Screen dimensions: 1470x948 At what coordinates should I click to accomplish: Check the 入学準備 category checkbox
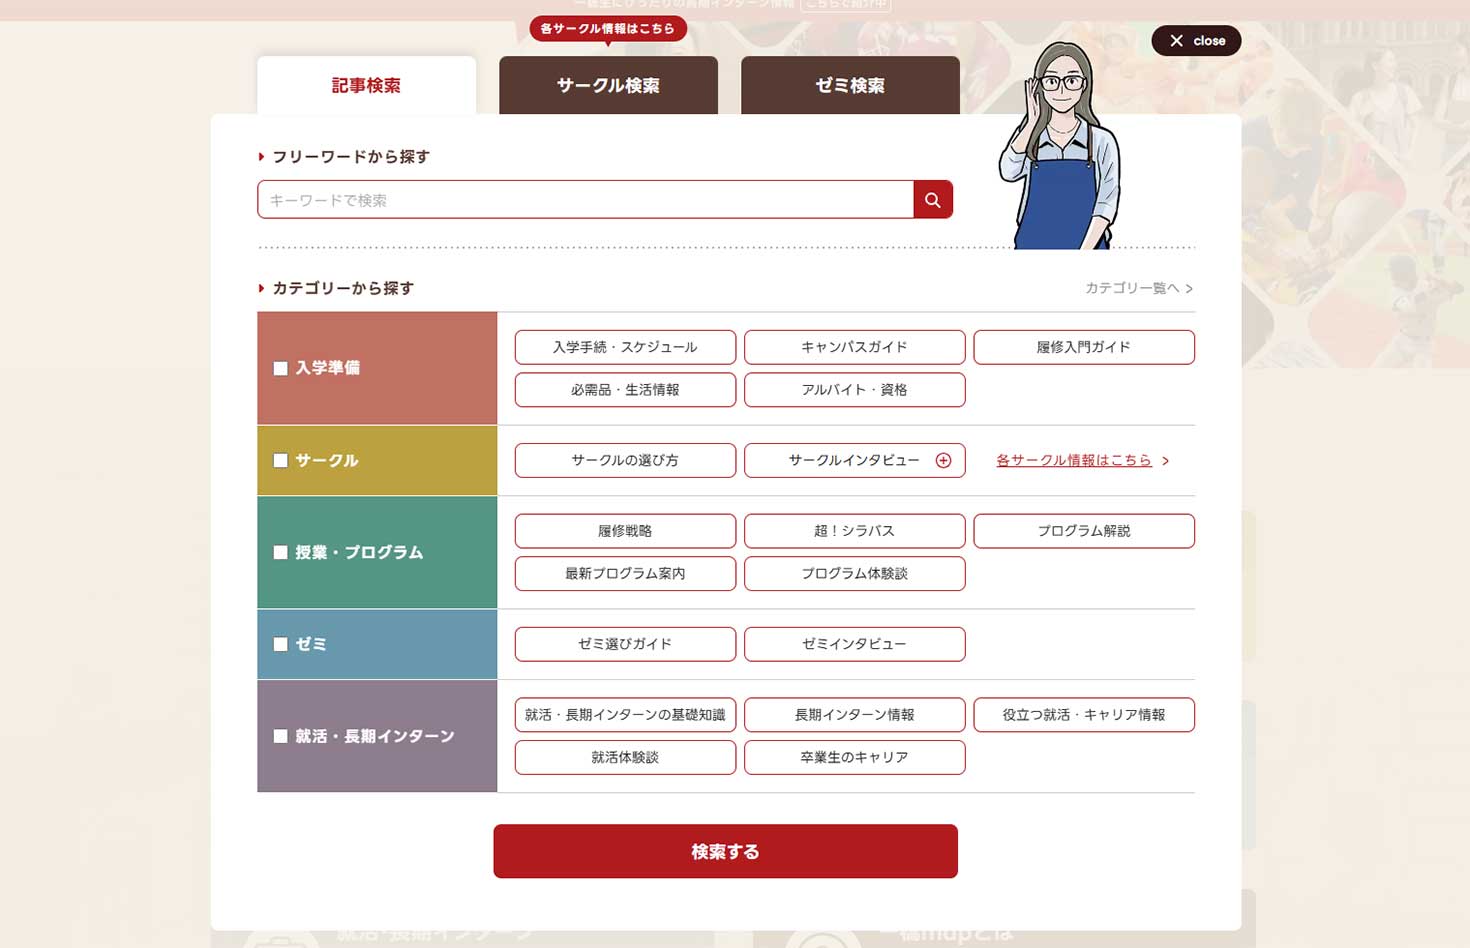tap(281, 368)
